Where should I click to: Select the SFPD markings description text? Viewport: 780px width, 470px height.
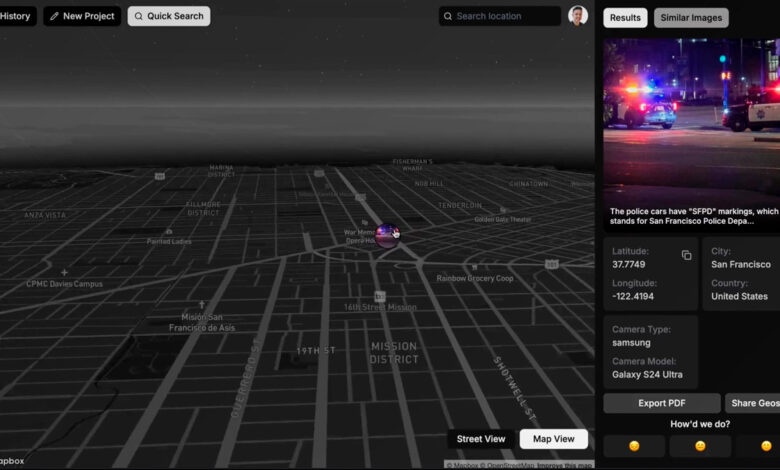click(694, 216)
